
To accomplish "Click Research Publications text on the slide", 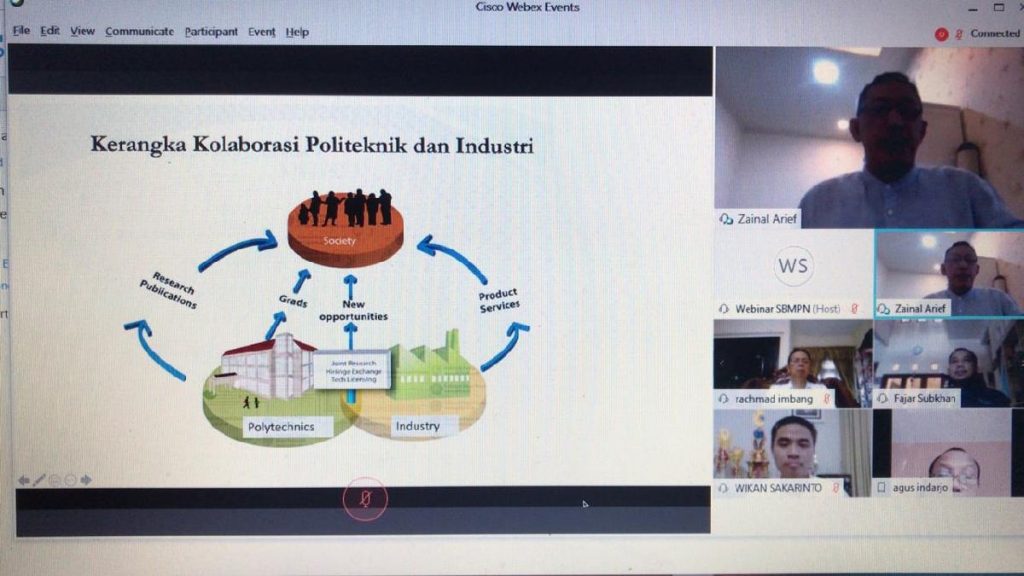I will click(x=170, y=289).
